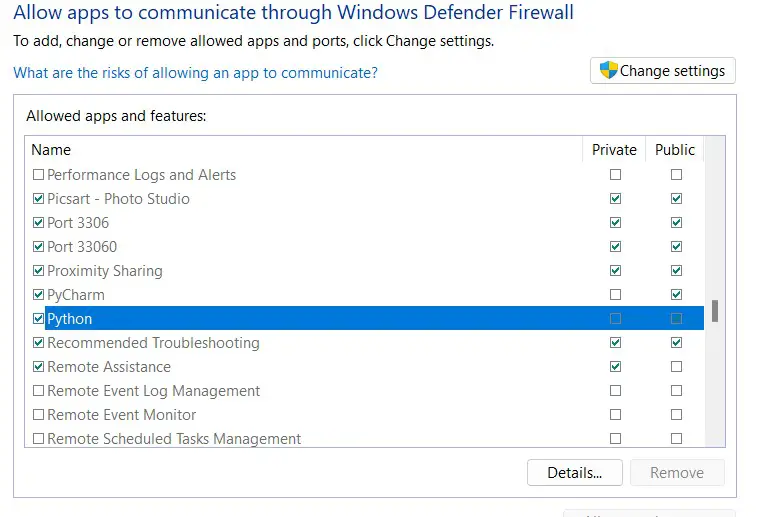The image size is (762, 517).
Task: Toggle the PyCharm Private checkbox
Action: tap(615, 294)
